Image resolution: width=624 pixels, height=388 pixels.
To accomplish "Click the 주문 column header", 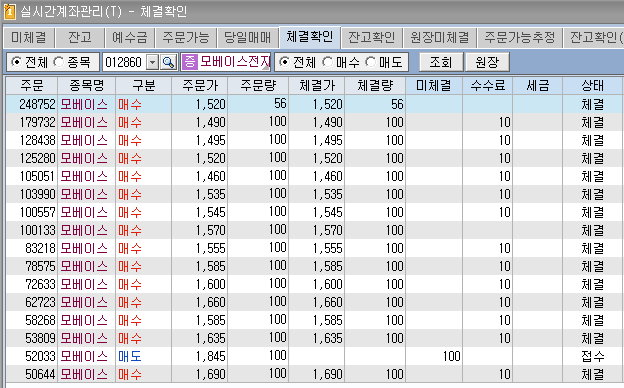I will (x=32, y=86).
